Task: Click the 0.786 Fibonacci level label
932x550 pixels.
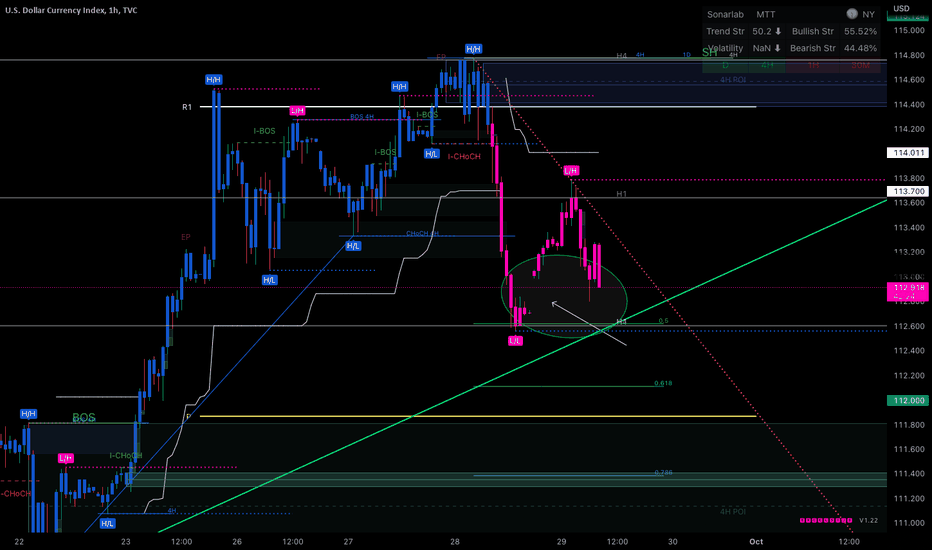Action: tap(663, 473)
